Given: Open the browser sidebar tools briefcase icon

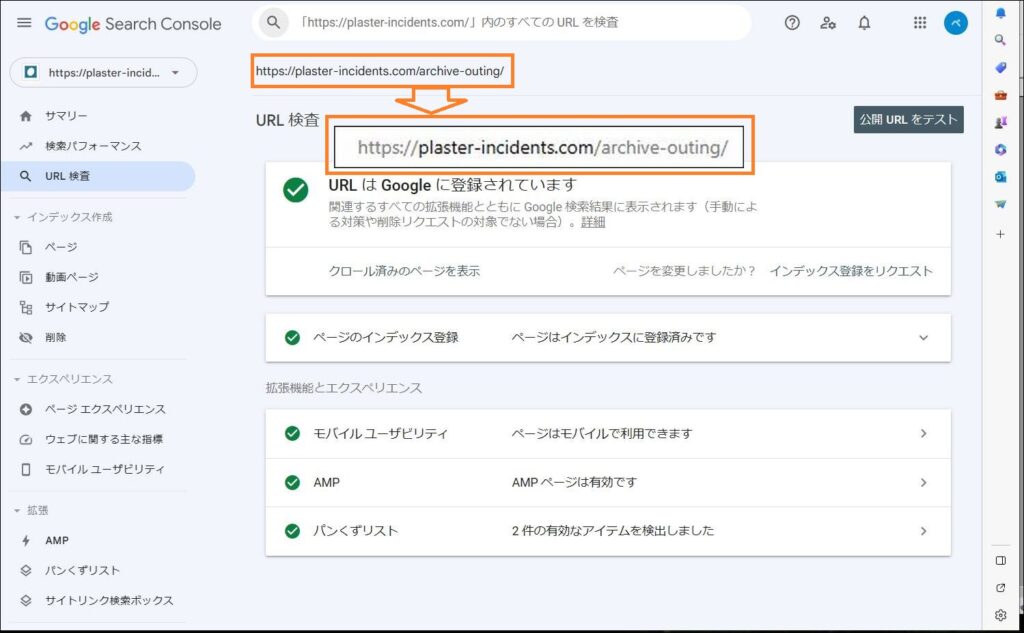Looking at the screenshot, I should (x=1000, y=95).
